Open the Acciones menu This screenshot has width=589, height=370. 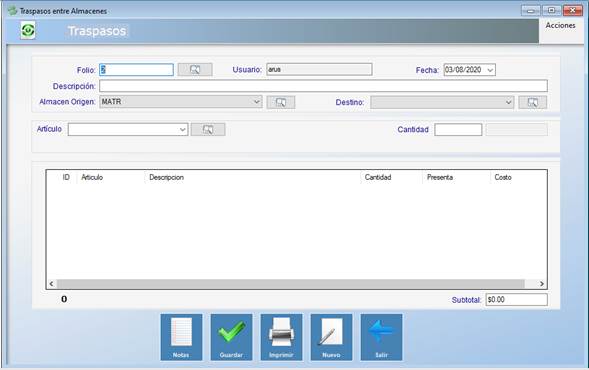tap(560, 25)
